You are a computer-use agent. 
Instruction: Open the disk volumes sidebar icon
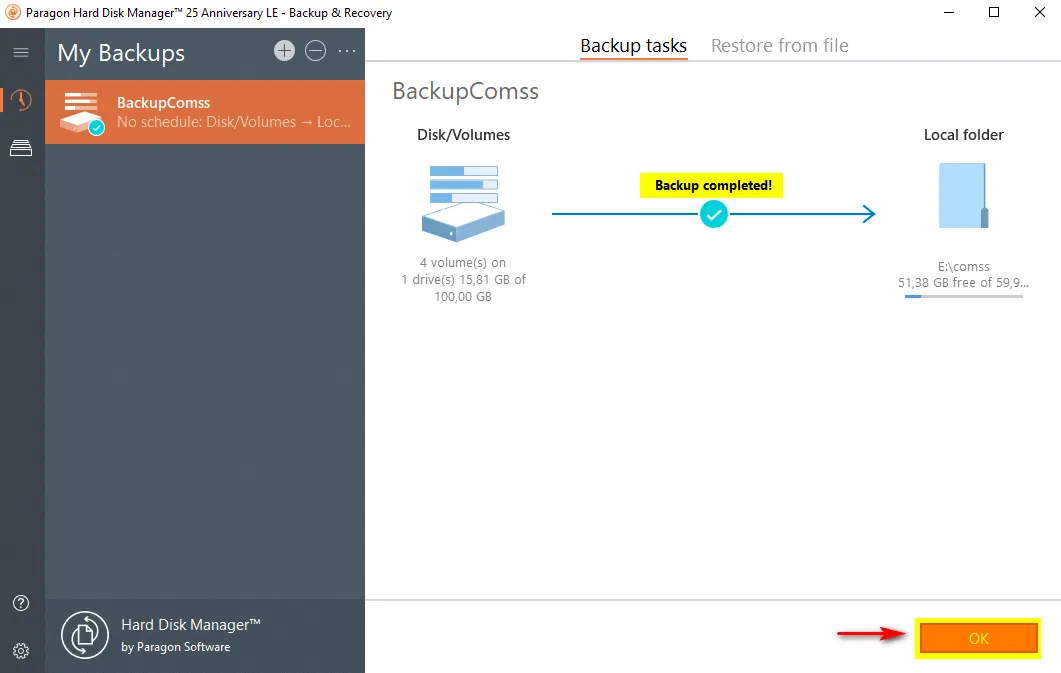coord(21,148)
